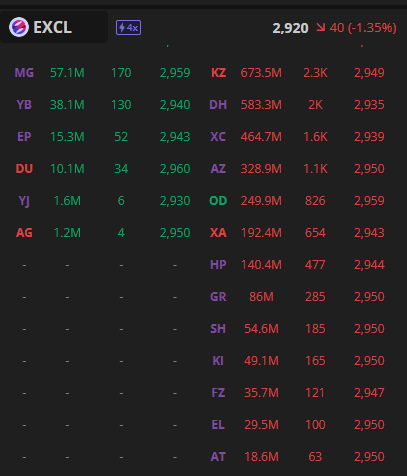The height and width of the screenshot is (476, 407).
Task: Click the EXCL stock logo icon
Action: 19,27
